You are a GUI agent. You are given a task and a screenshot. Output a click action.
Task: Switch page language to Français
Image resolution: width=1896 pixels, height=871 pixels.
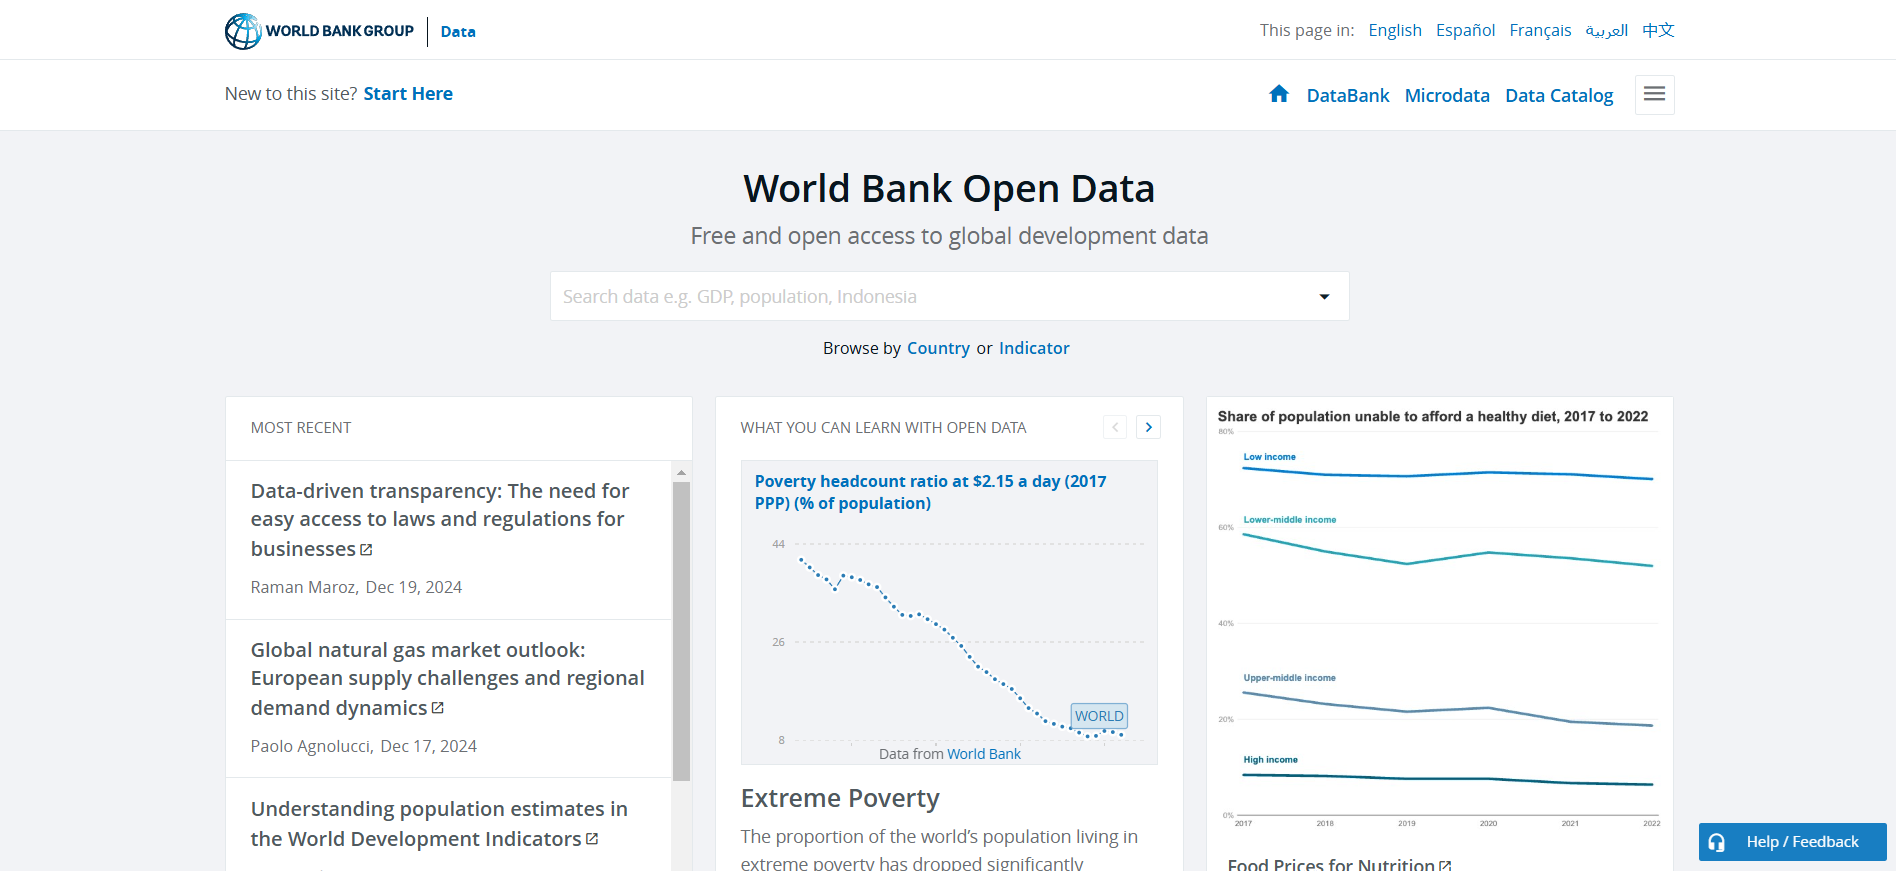(1540, 30)
